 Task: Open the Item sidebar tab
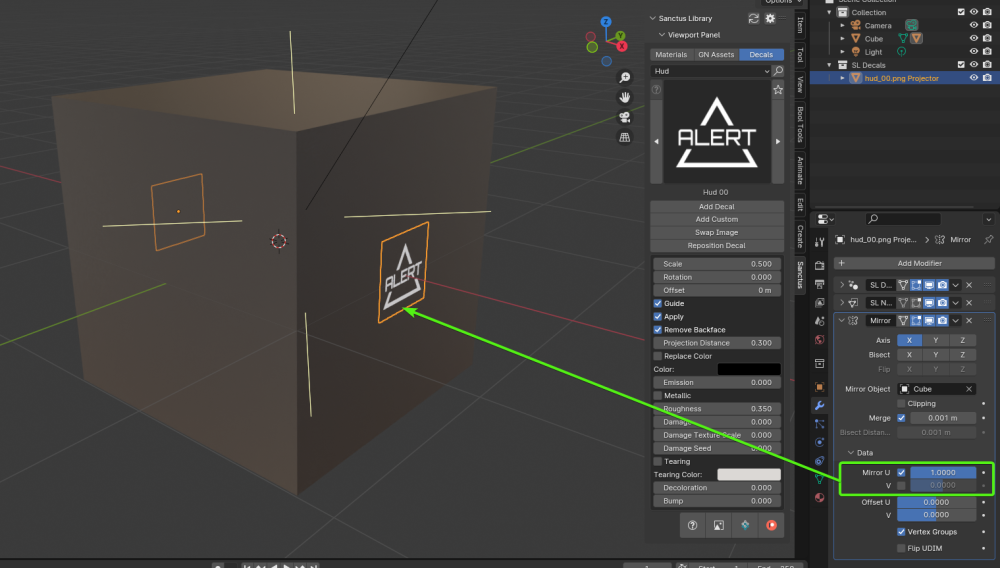tap(800, 25)
